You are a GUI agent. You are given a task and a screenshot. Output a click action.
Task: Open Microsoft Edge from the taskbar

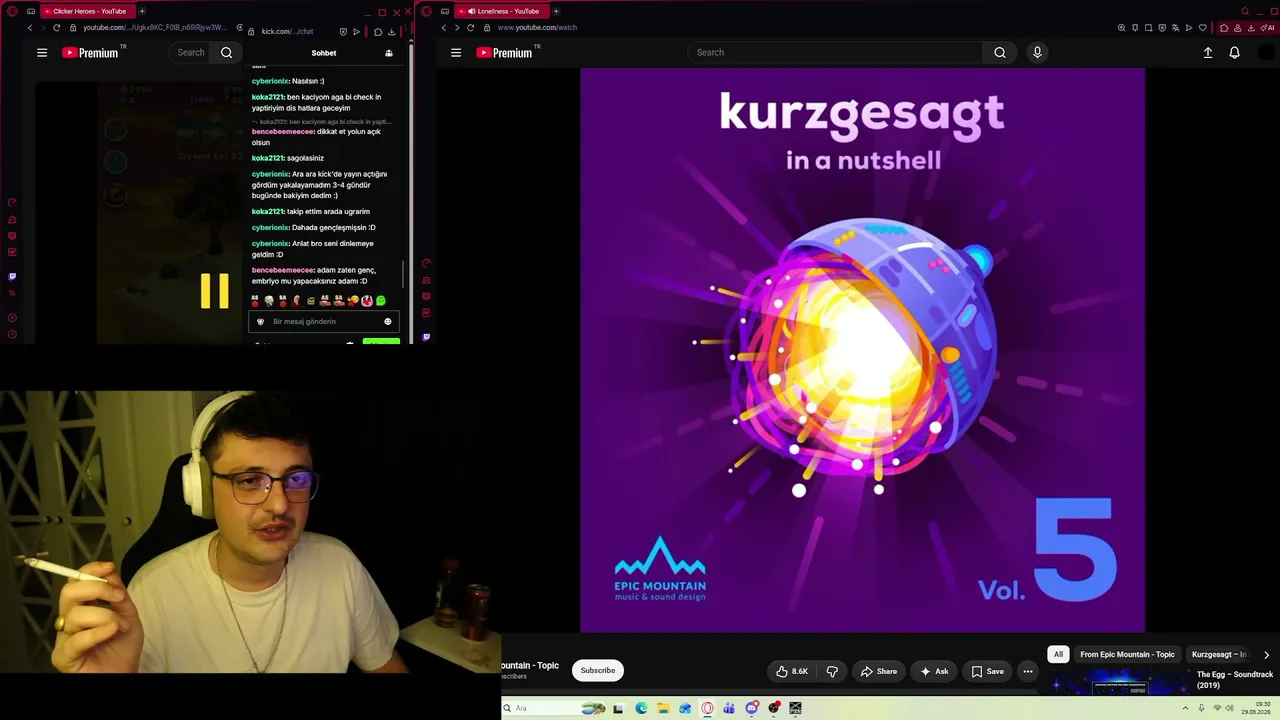[641, 708]
